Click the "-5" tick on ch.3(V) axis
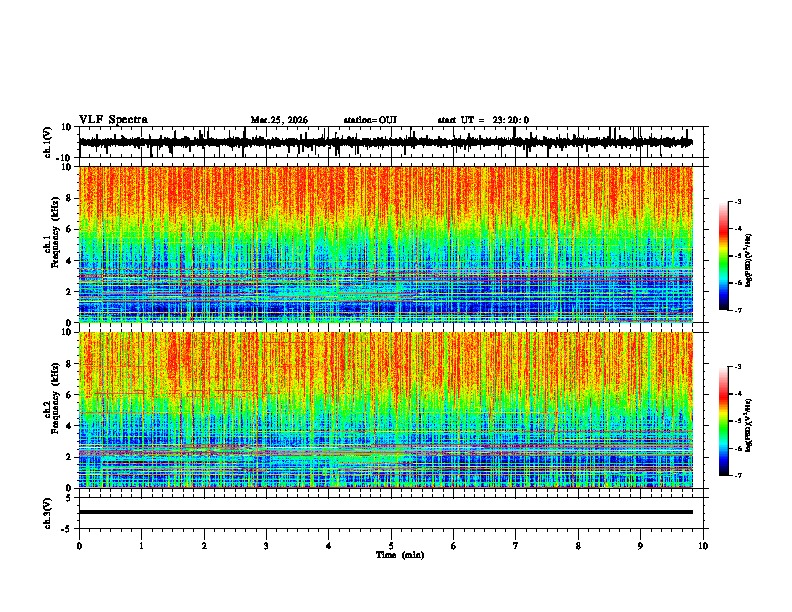 [68, 529]
